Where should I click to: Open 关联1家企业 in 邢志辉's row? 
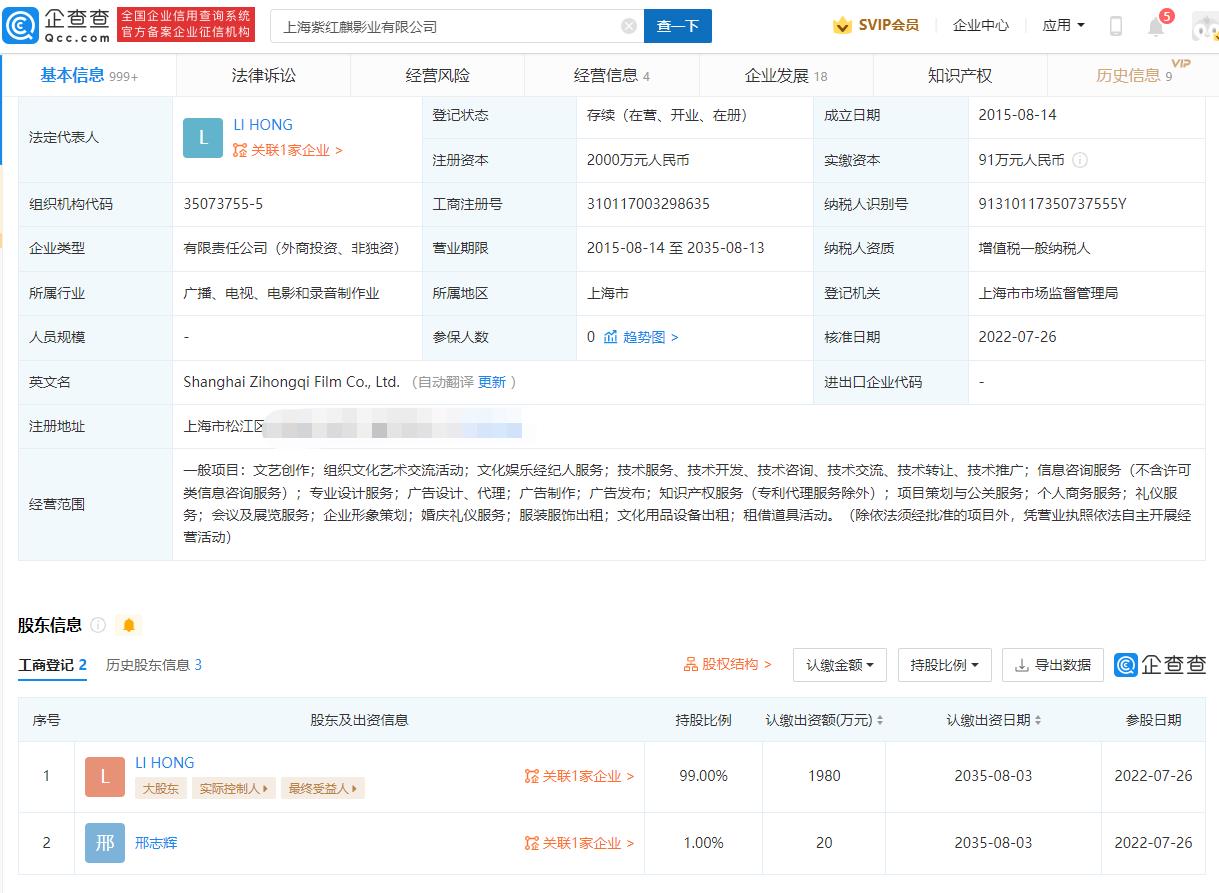pyautogui.click(x=580, y=843)
